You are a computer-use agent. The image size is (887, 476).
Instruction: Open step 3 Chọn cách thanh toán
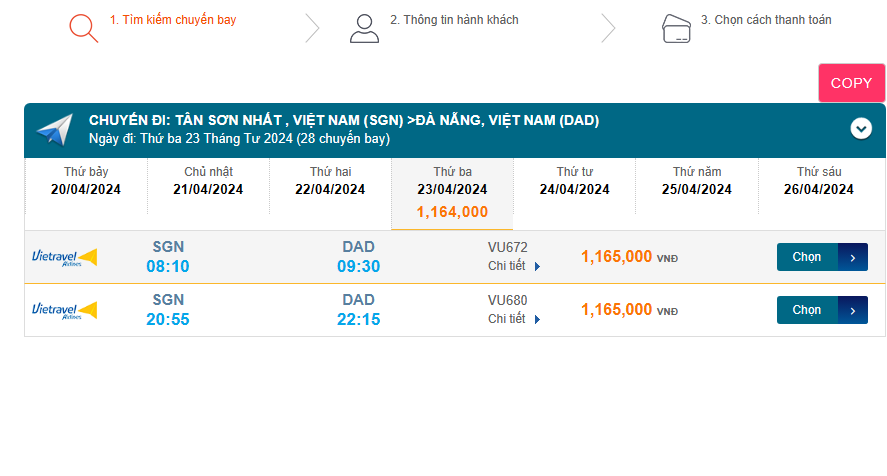coord(765,20)
